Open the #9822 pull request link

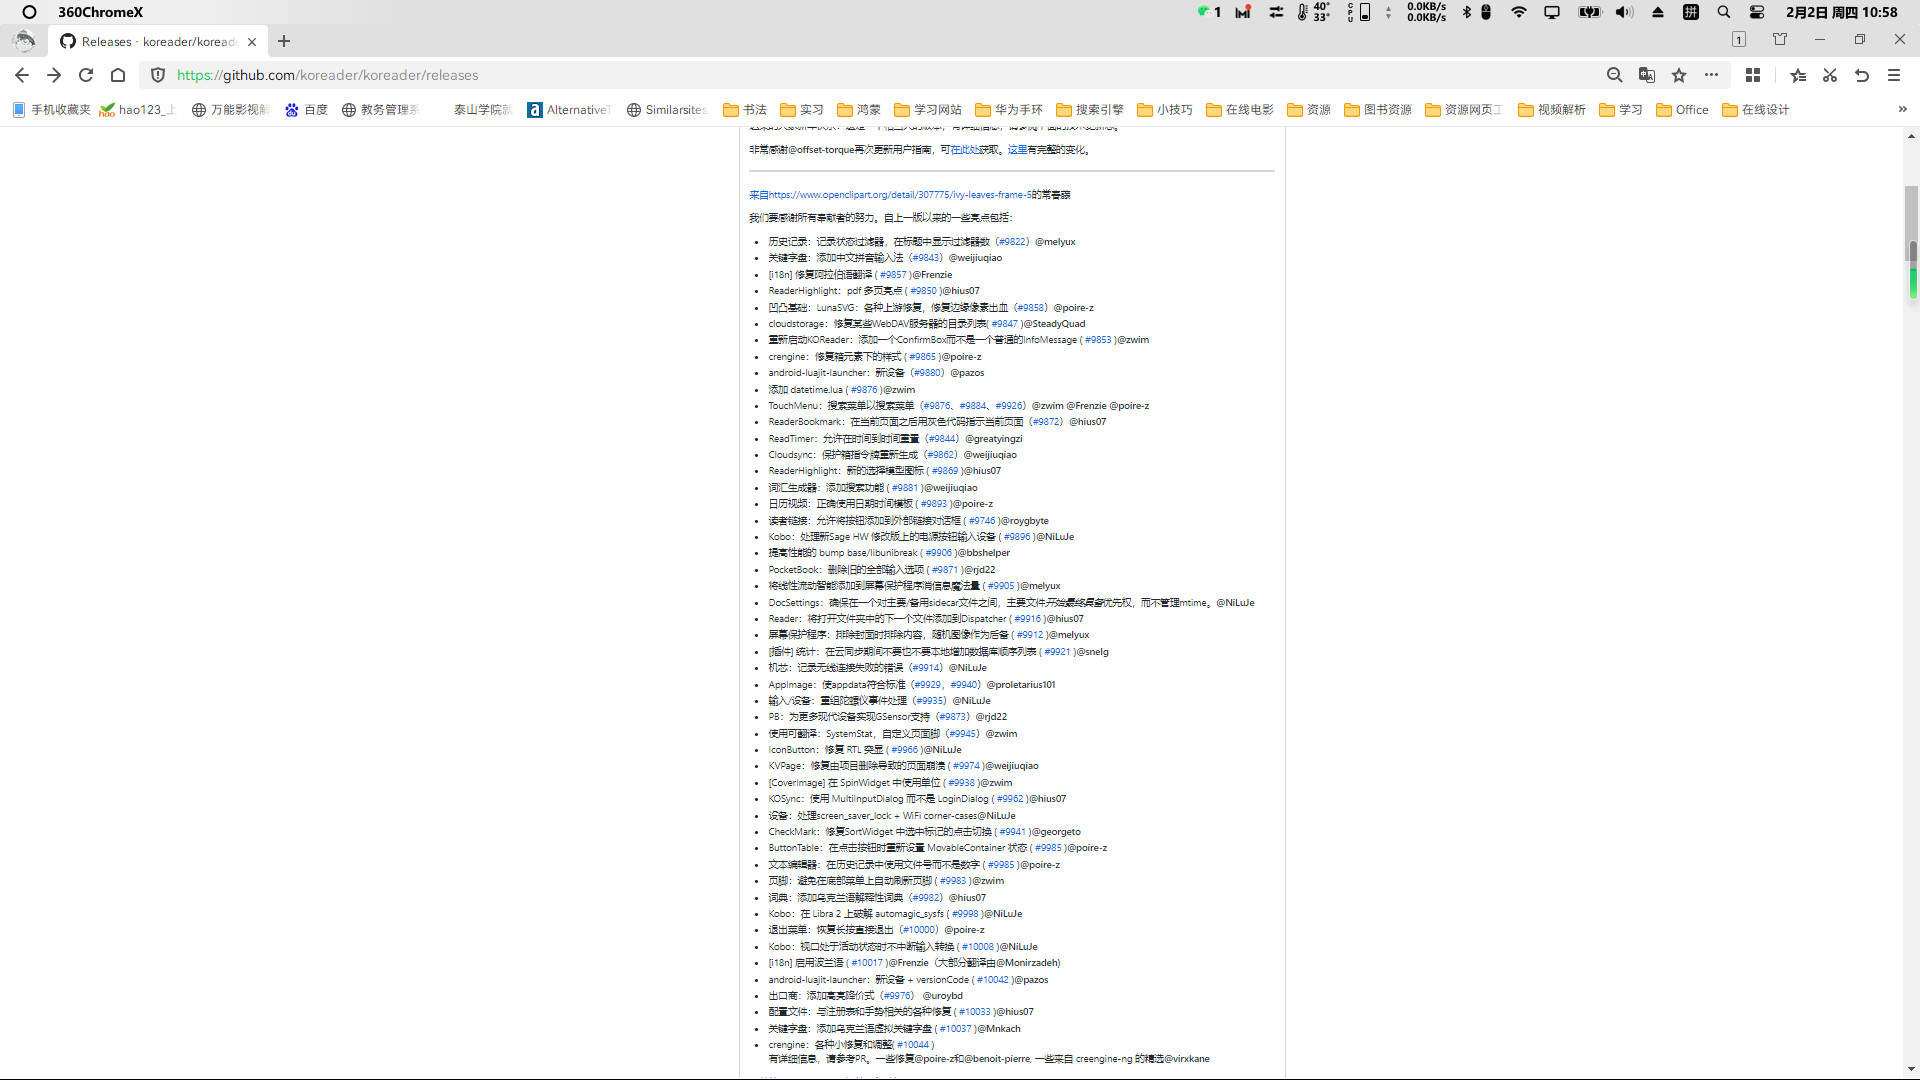coord(1014,240)
